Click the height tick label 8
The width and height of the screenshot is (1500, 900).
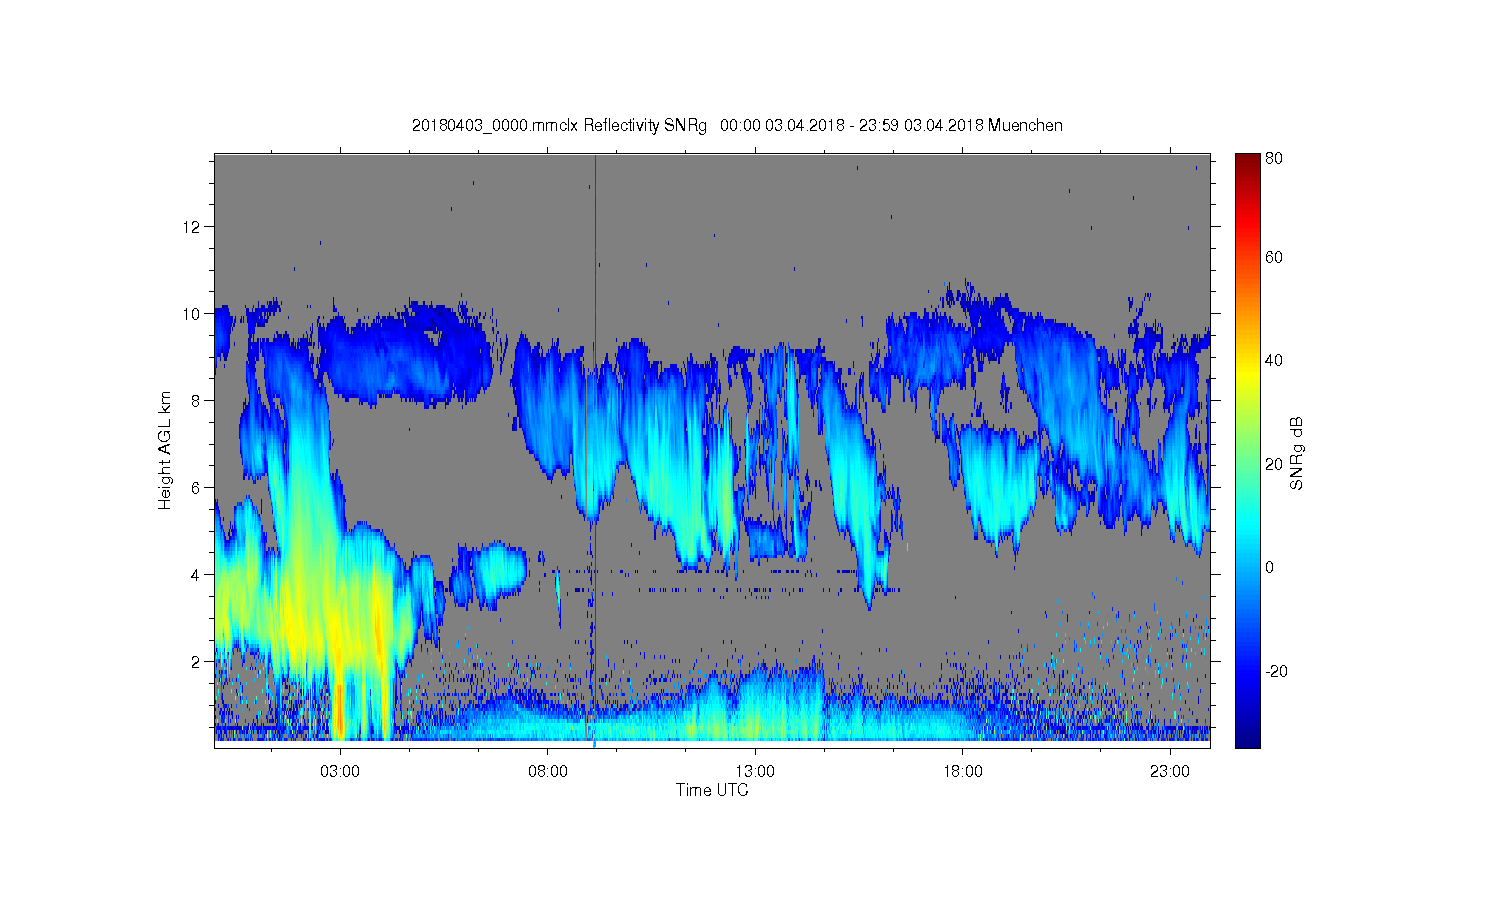coord(196,400)
